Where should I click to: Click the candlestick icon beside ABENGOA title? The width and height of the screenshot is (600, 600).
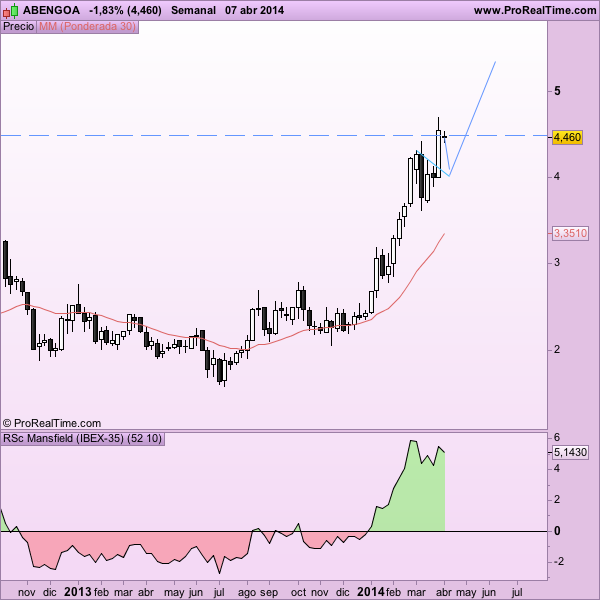point(10,11)
